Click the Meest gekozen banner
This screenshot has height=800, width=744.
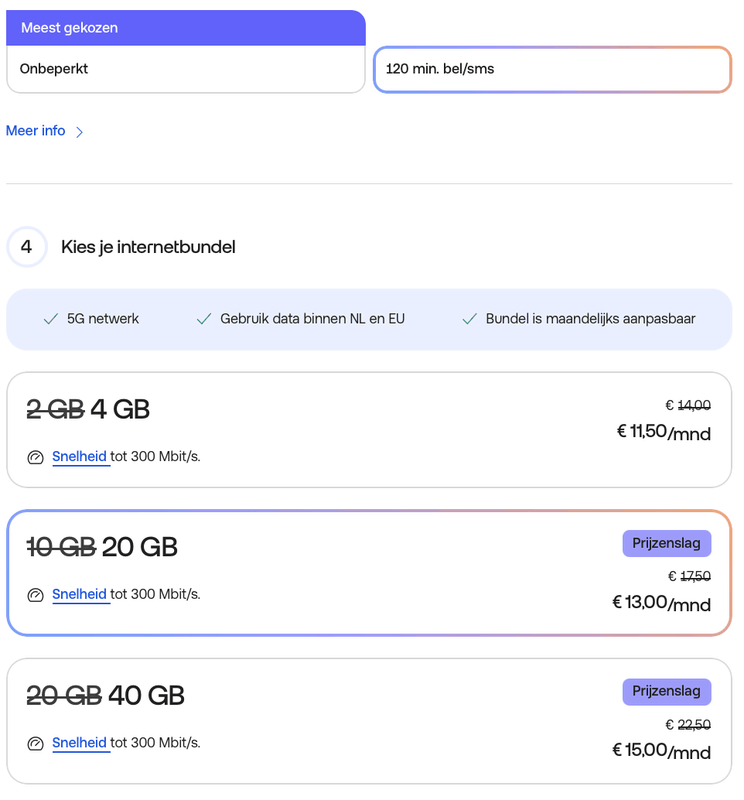pyautogui.click(x=186, y=28)
